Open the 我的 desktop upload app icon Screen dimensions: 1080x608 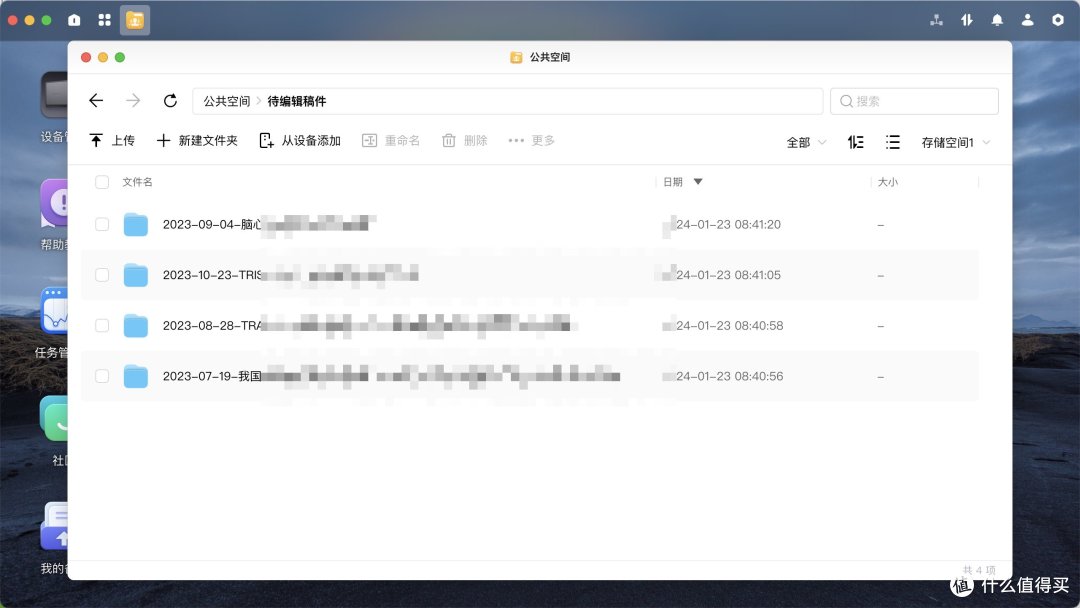pyautogui.click(x=54, y=526)
